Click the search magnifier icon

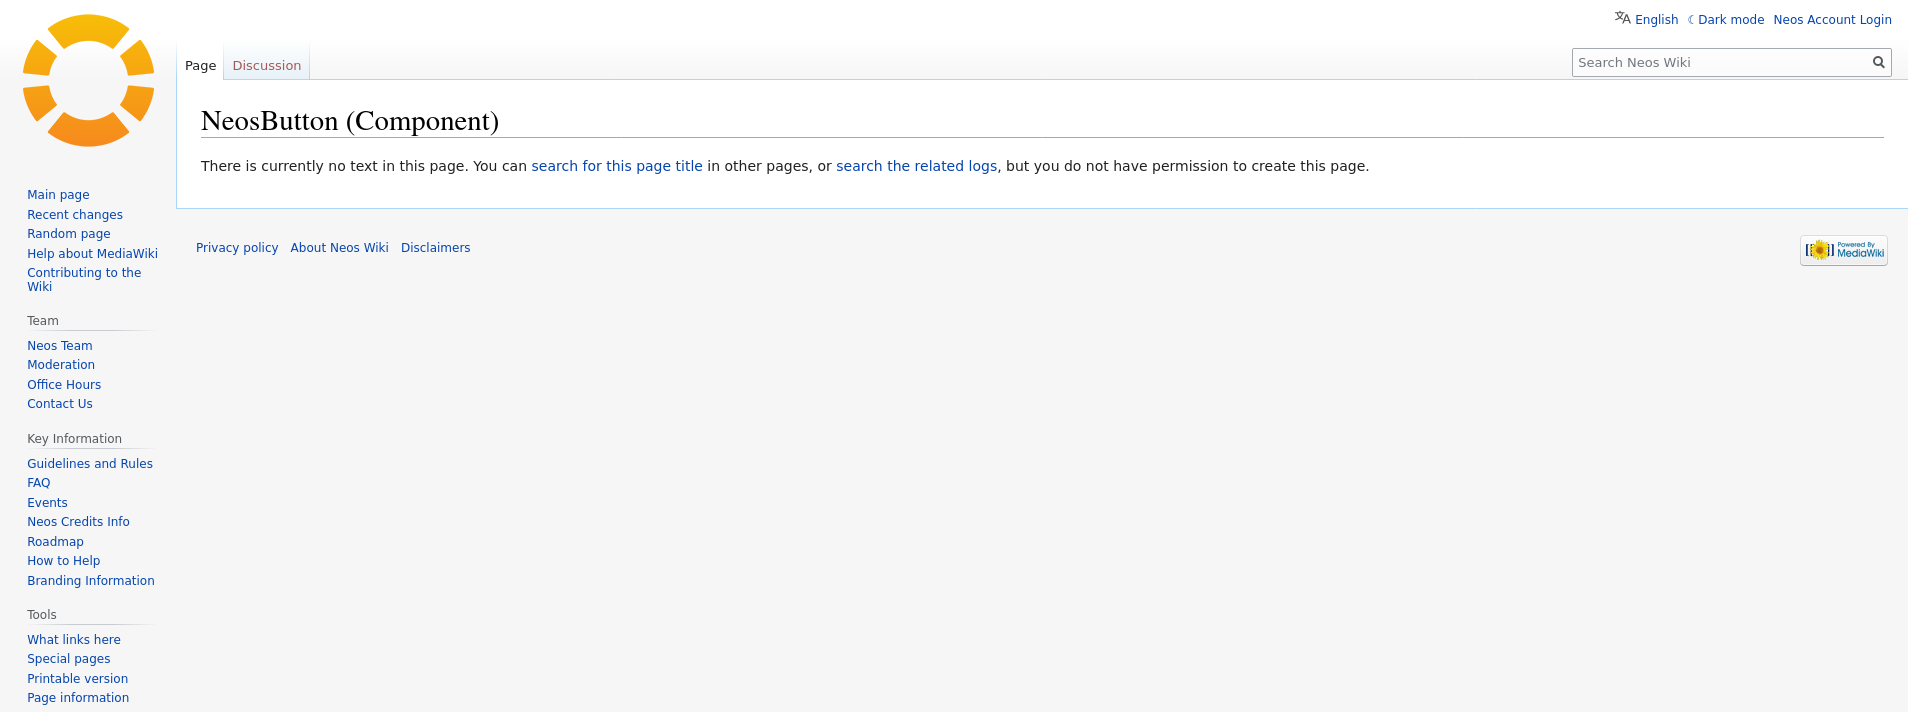1878,63
